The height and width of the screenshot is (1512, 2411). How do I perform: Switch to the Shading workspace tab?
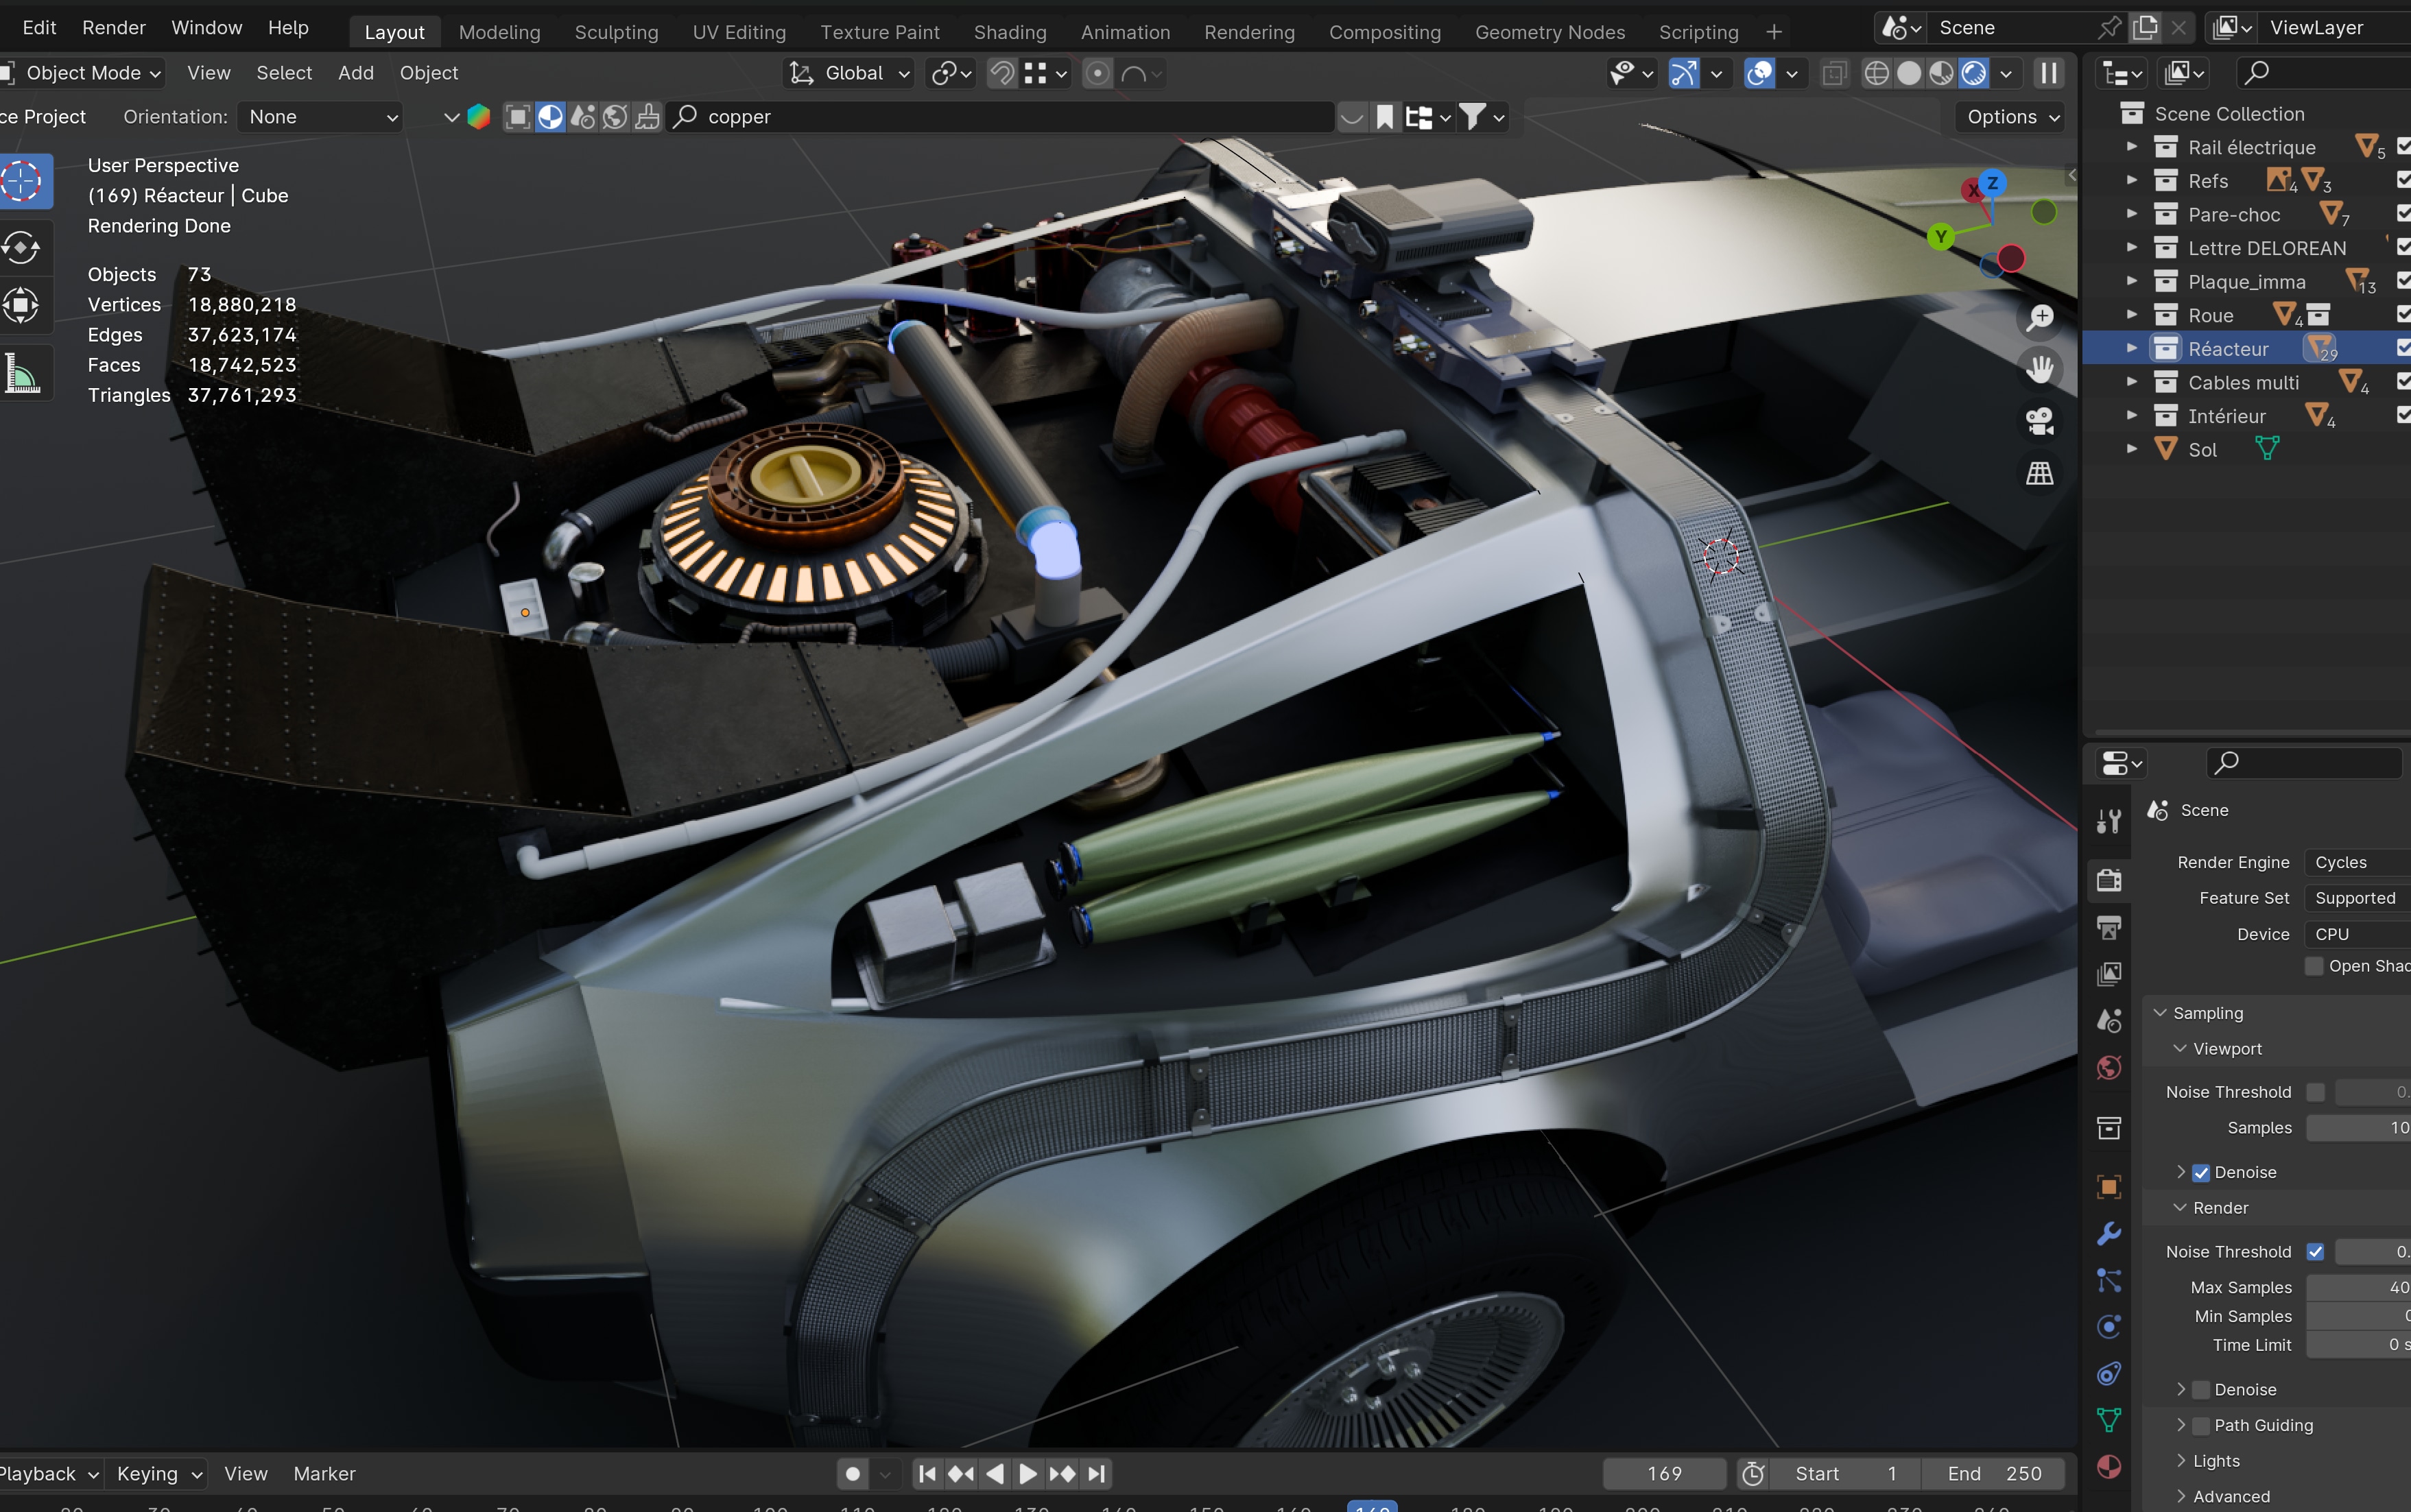[x=1010, y=32]
